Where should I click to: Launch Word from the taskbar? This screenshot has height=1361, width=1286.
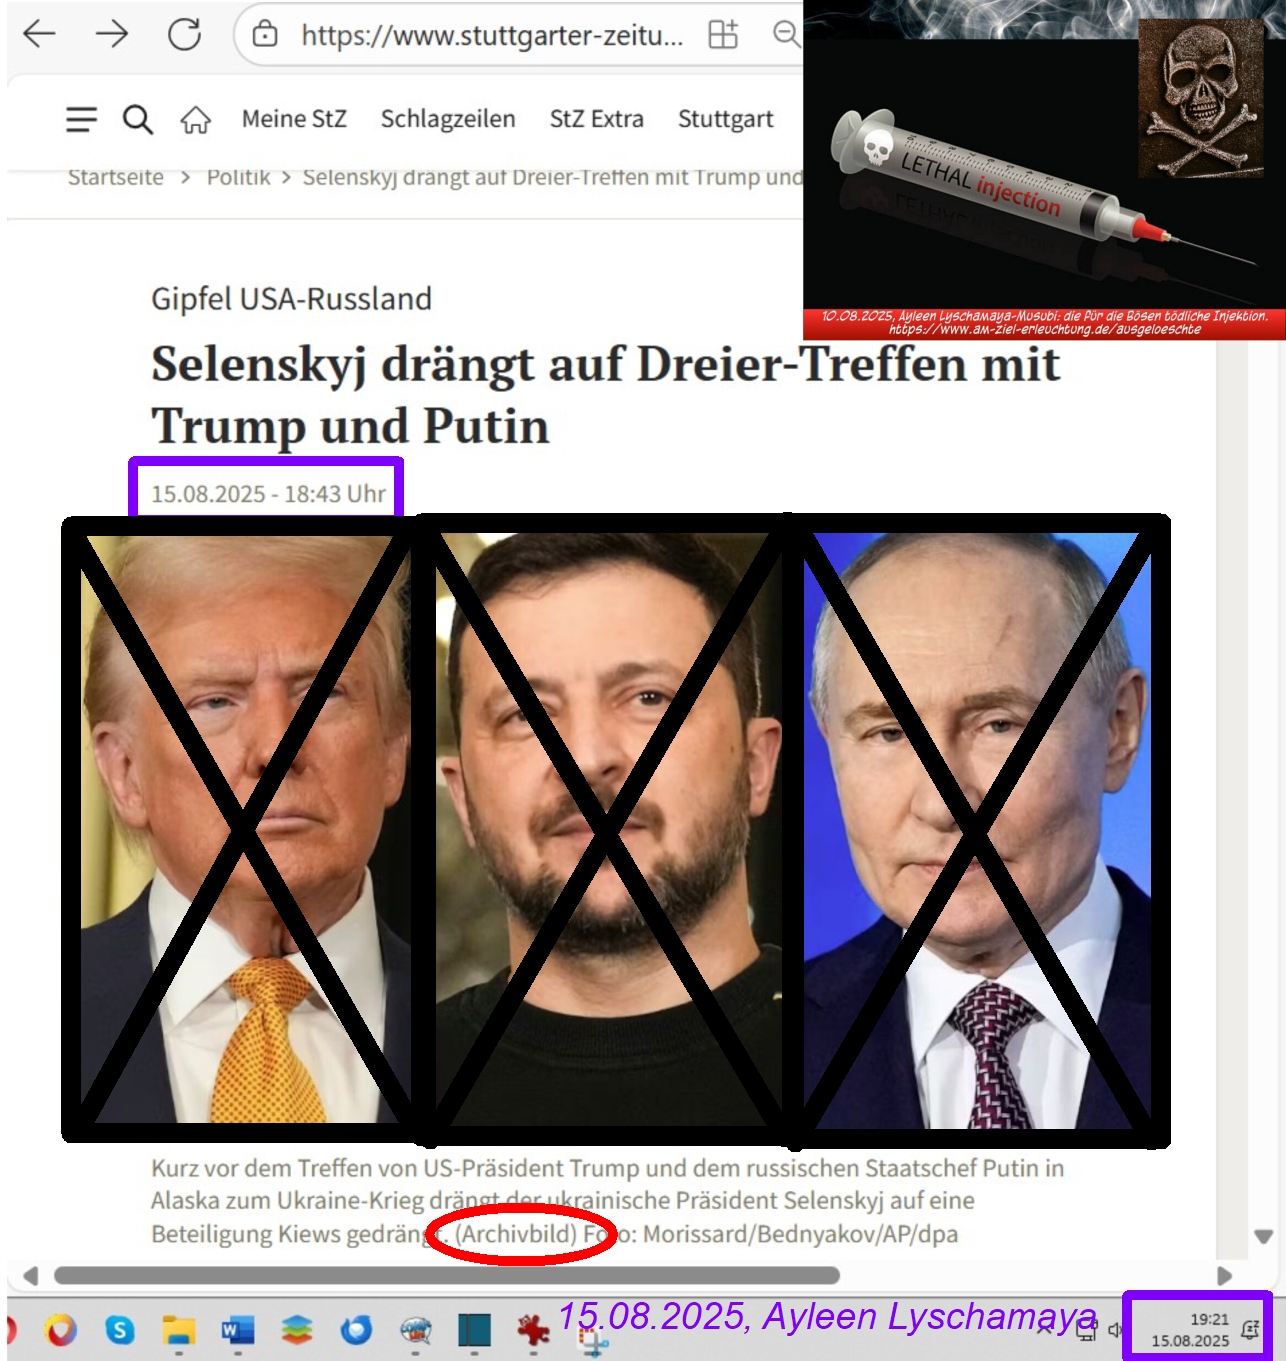[237, 1330]
